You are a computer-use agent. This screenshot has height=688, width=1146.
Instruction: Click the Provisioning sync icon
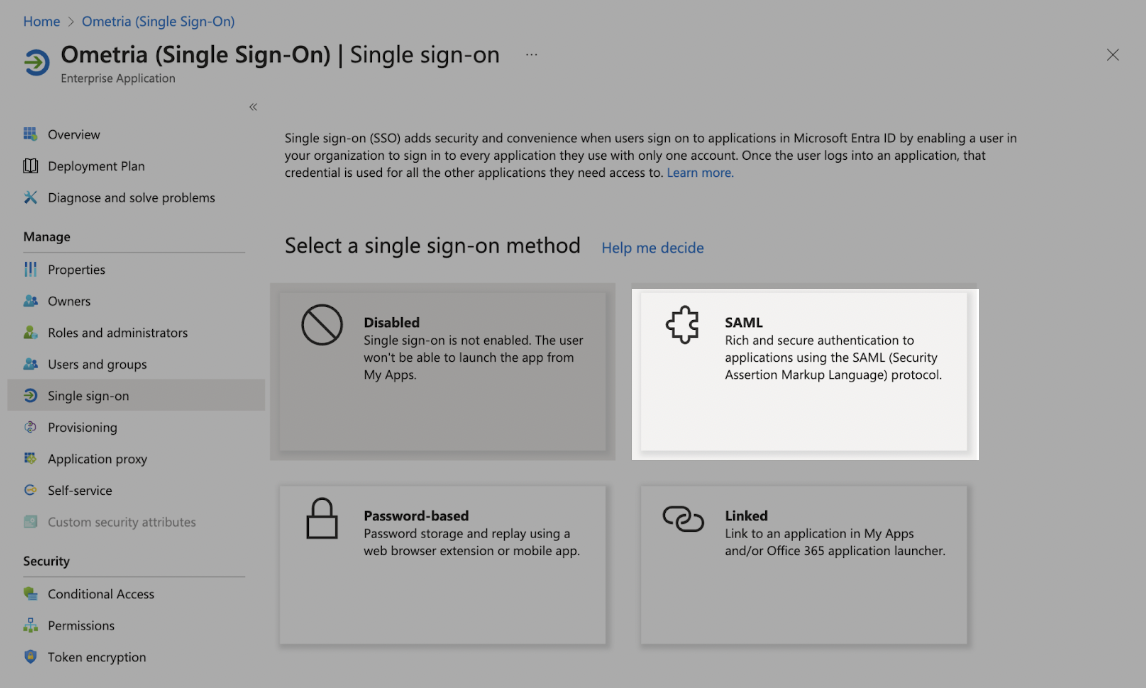[30, 427]
